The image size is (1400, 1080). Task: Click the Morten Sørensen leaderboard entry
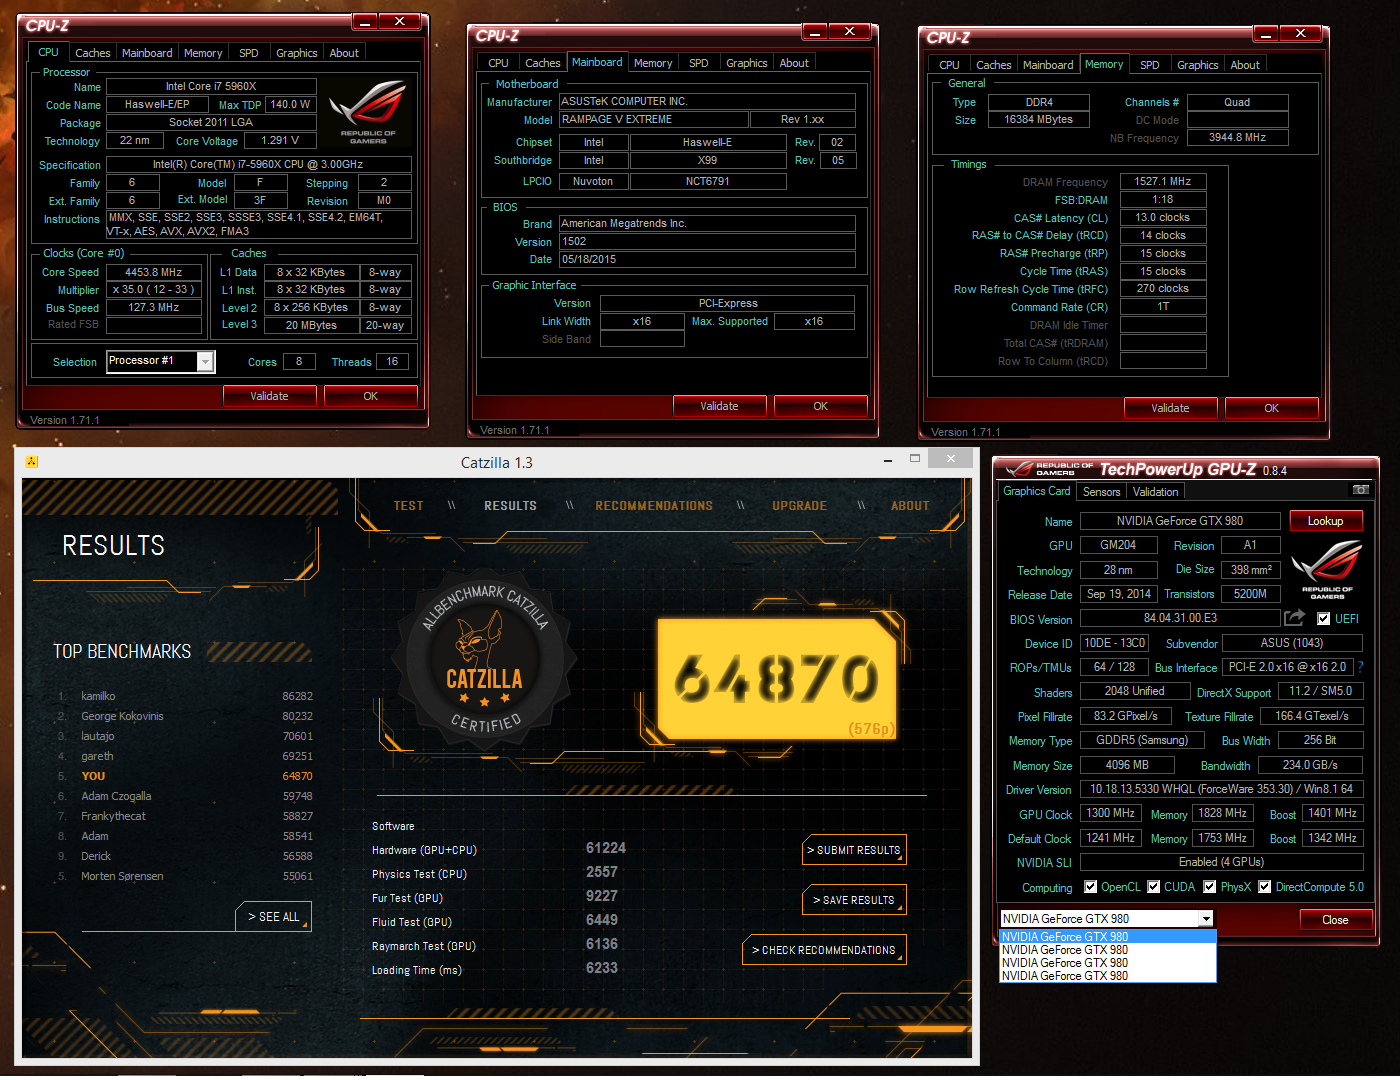coord(185,876)
